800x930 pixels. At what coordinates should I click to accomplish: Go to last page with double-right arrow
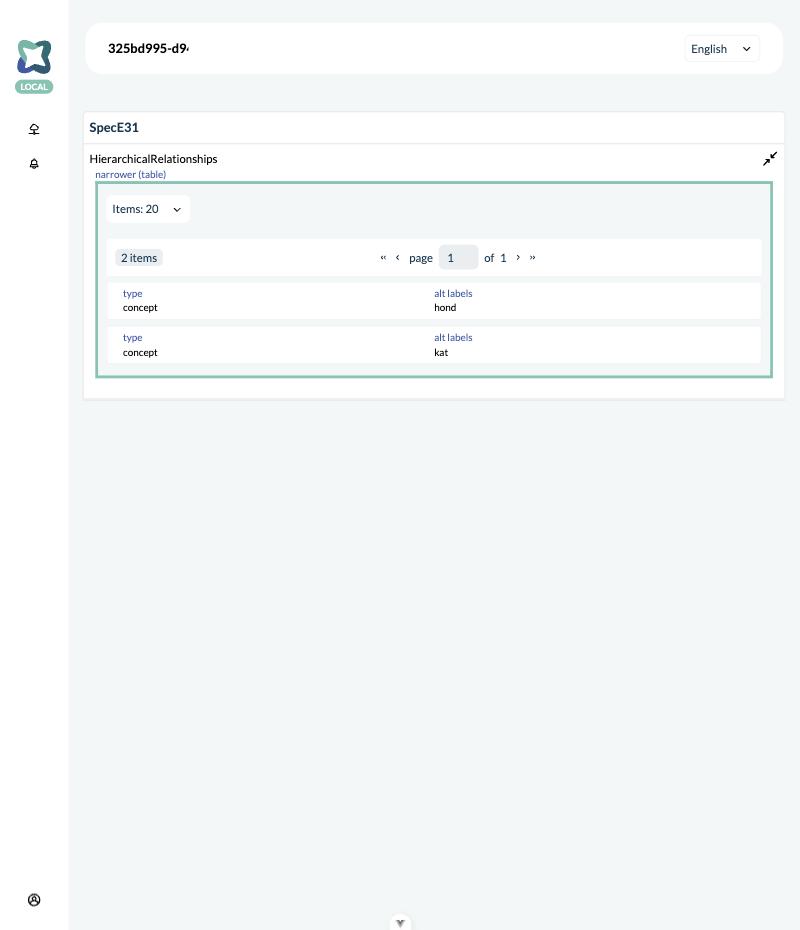coord(533,257)
